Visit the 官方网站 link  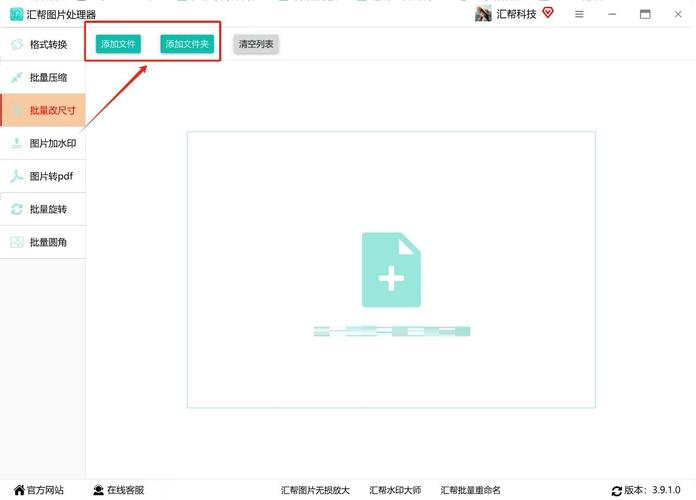tap(39, 490)
